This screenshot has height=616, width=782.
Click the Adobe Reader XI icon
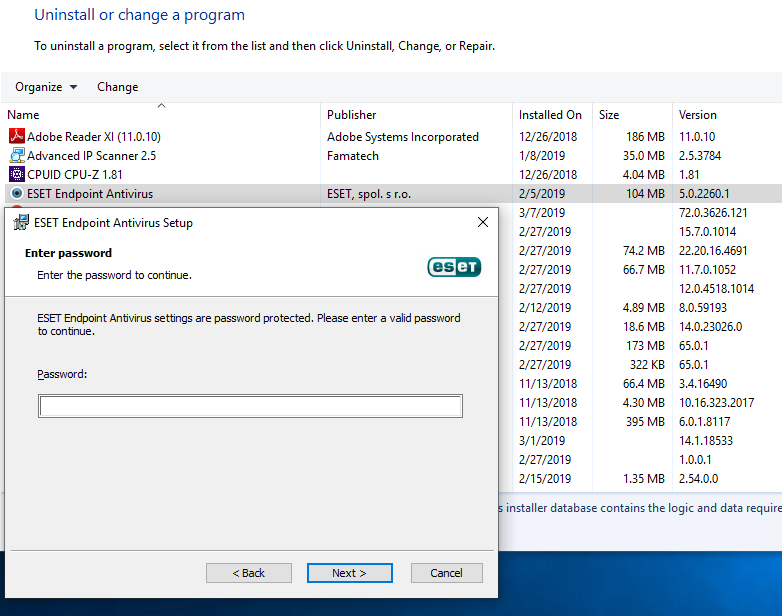[x=17, y=136]
